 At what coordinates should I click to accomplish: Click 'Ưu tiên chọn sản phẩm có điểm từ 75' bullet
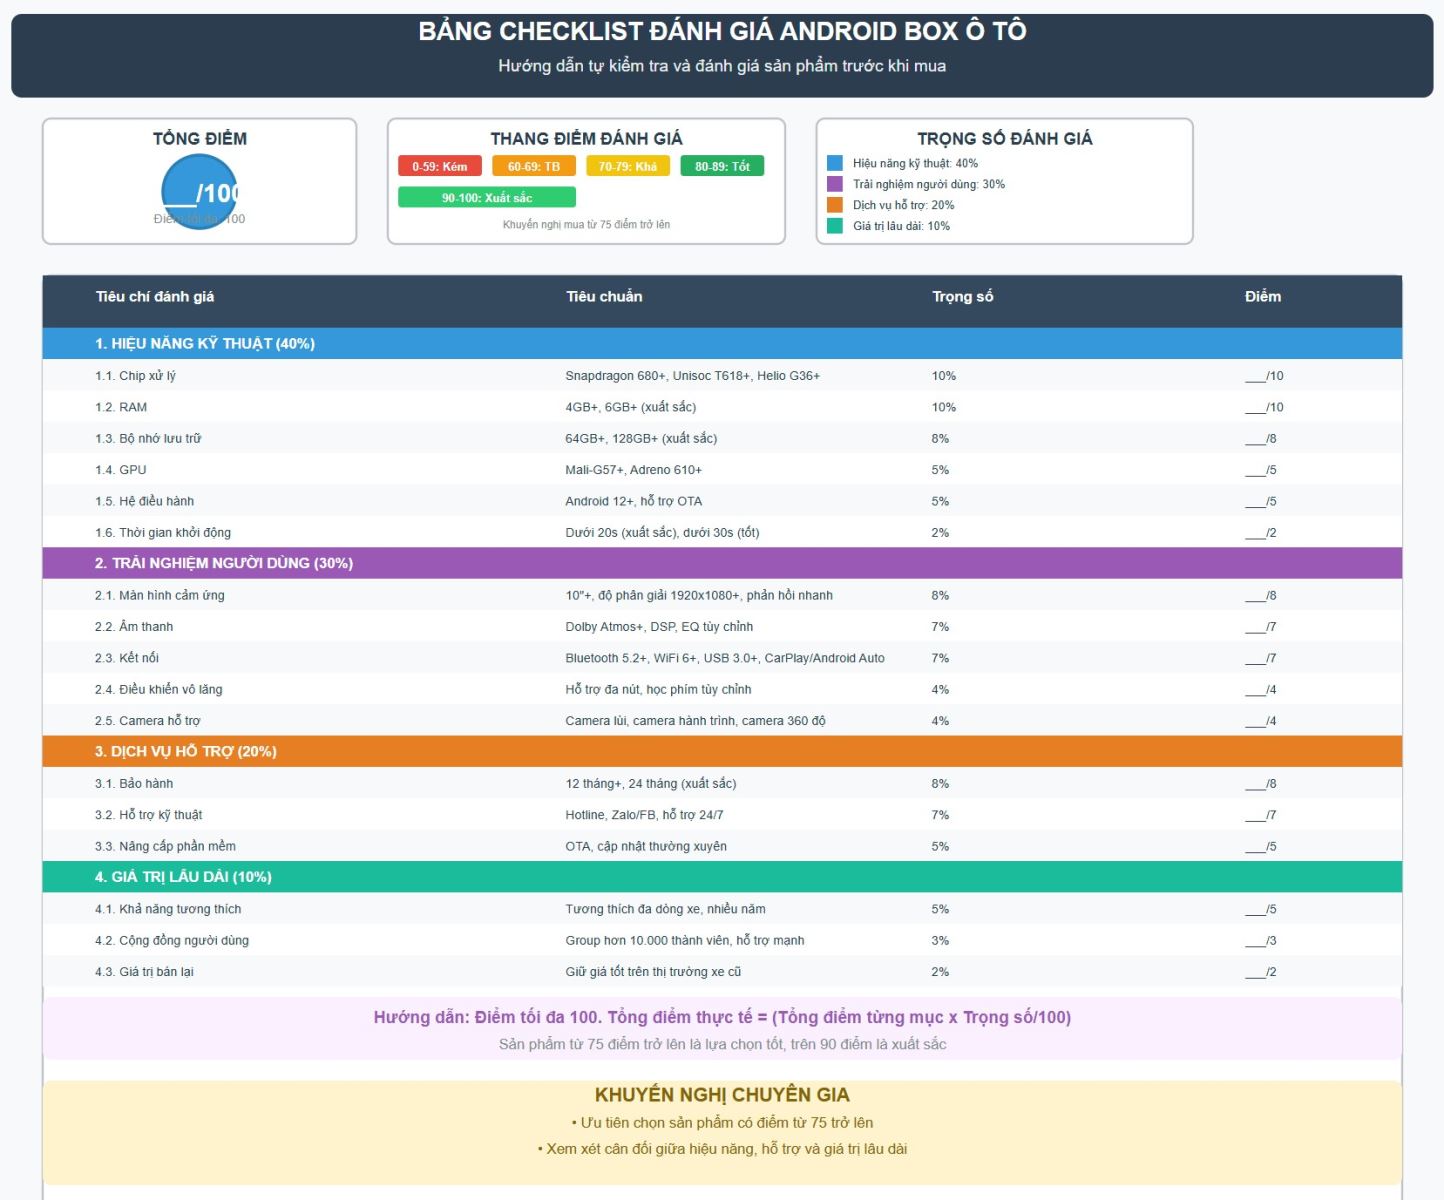pos(722,1123)
